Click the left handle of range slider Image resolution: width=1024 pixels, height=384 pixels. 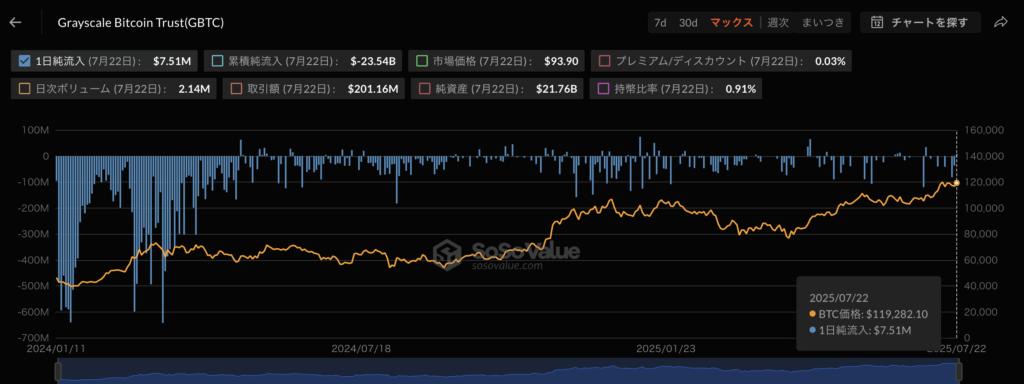[57, 372]
